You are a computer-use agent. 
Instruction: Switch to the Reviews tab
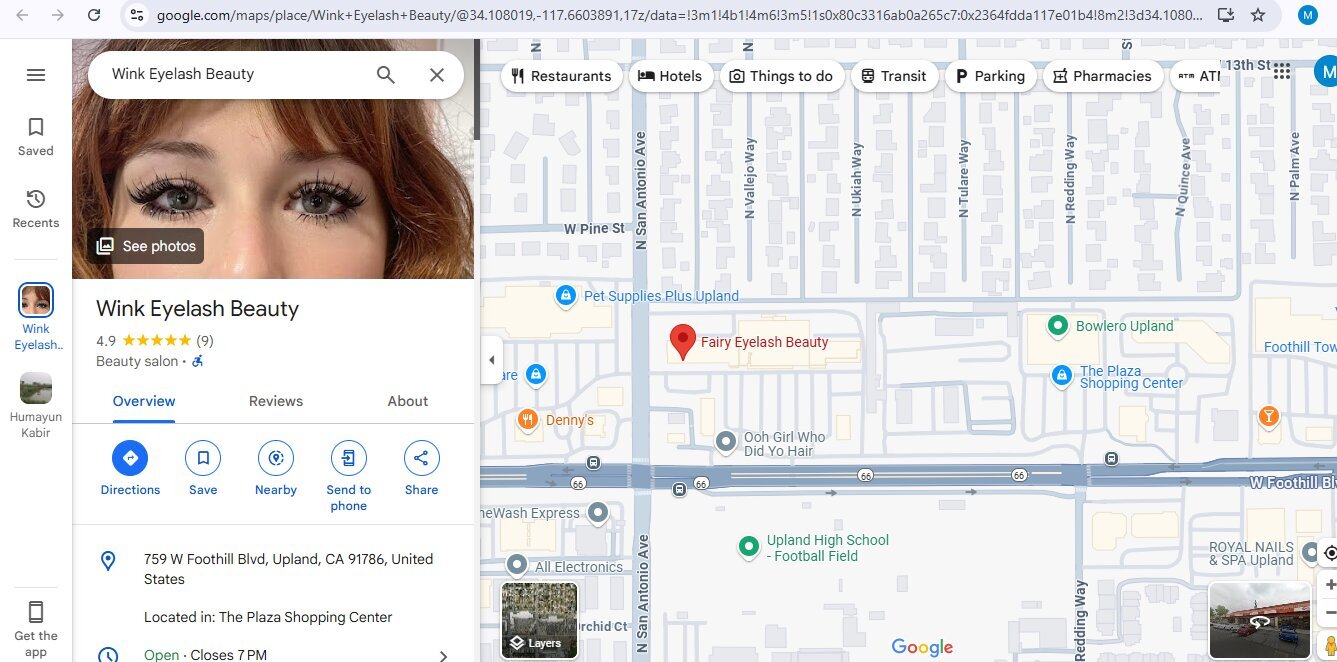[276, 401]
